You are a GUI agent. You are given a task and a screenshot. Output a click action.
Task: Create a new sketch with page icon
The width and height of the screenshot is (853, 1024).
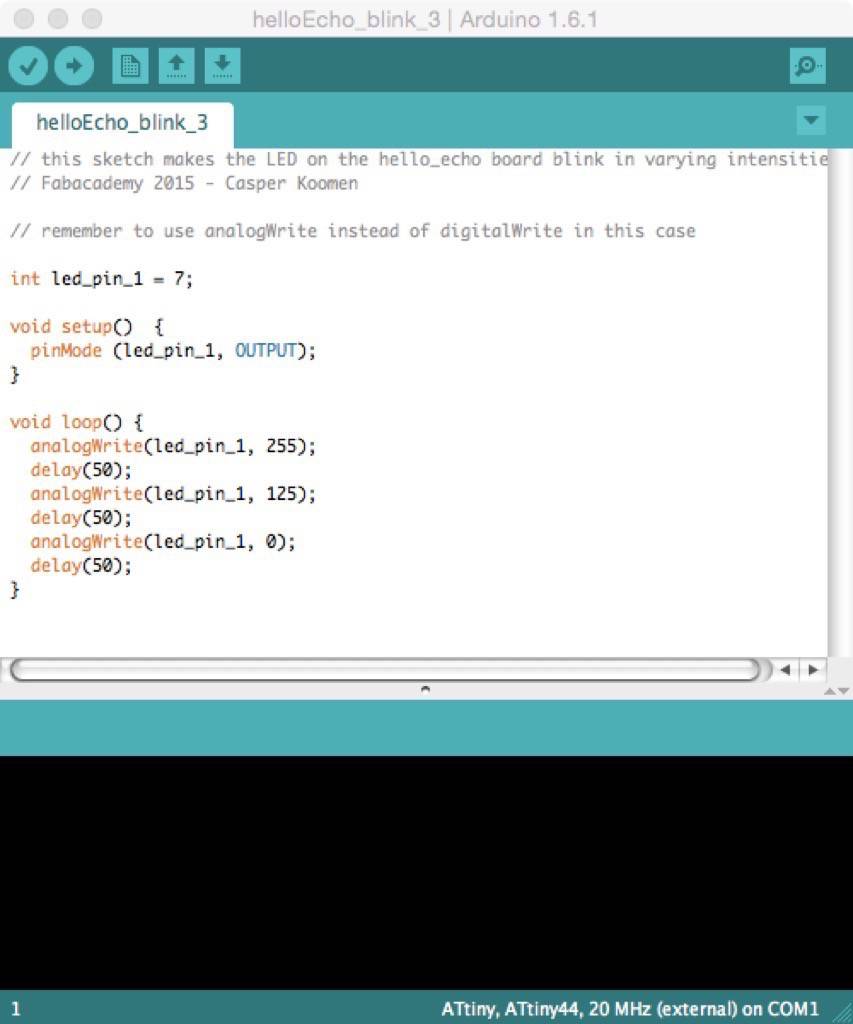pyautogui.click(x=130, y=65)
